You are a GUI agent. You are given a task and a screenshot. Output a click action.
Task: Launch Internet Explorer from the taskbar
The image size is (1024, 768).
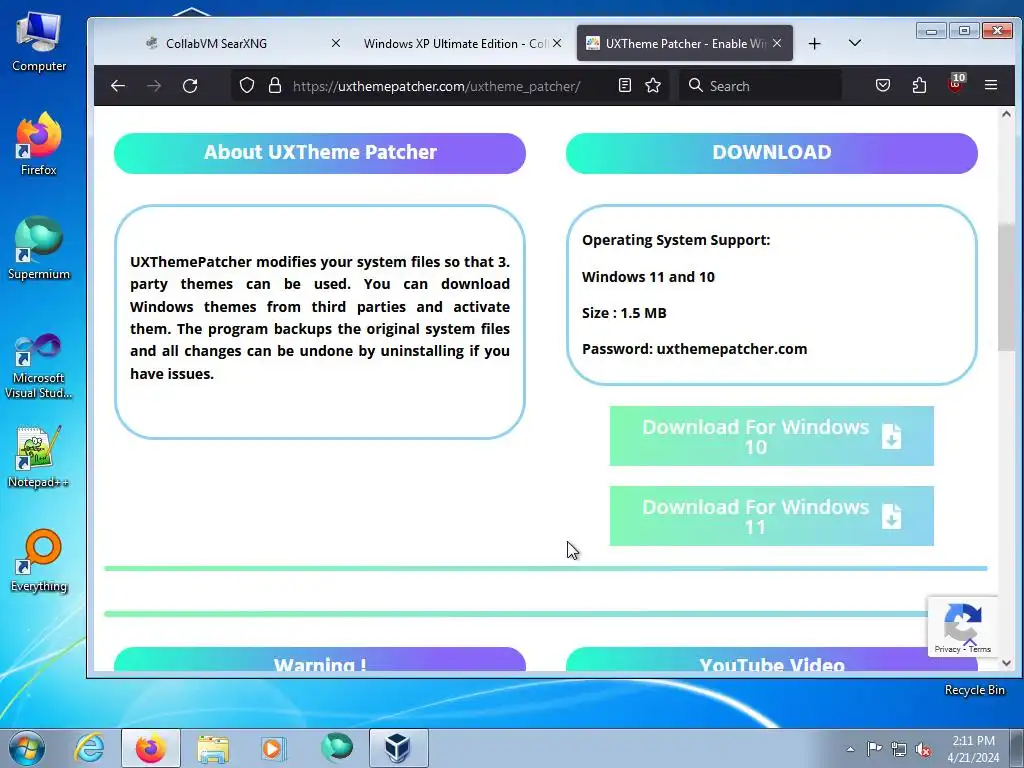(x=89, y=748)
